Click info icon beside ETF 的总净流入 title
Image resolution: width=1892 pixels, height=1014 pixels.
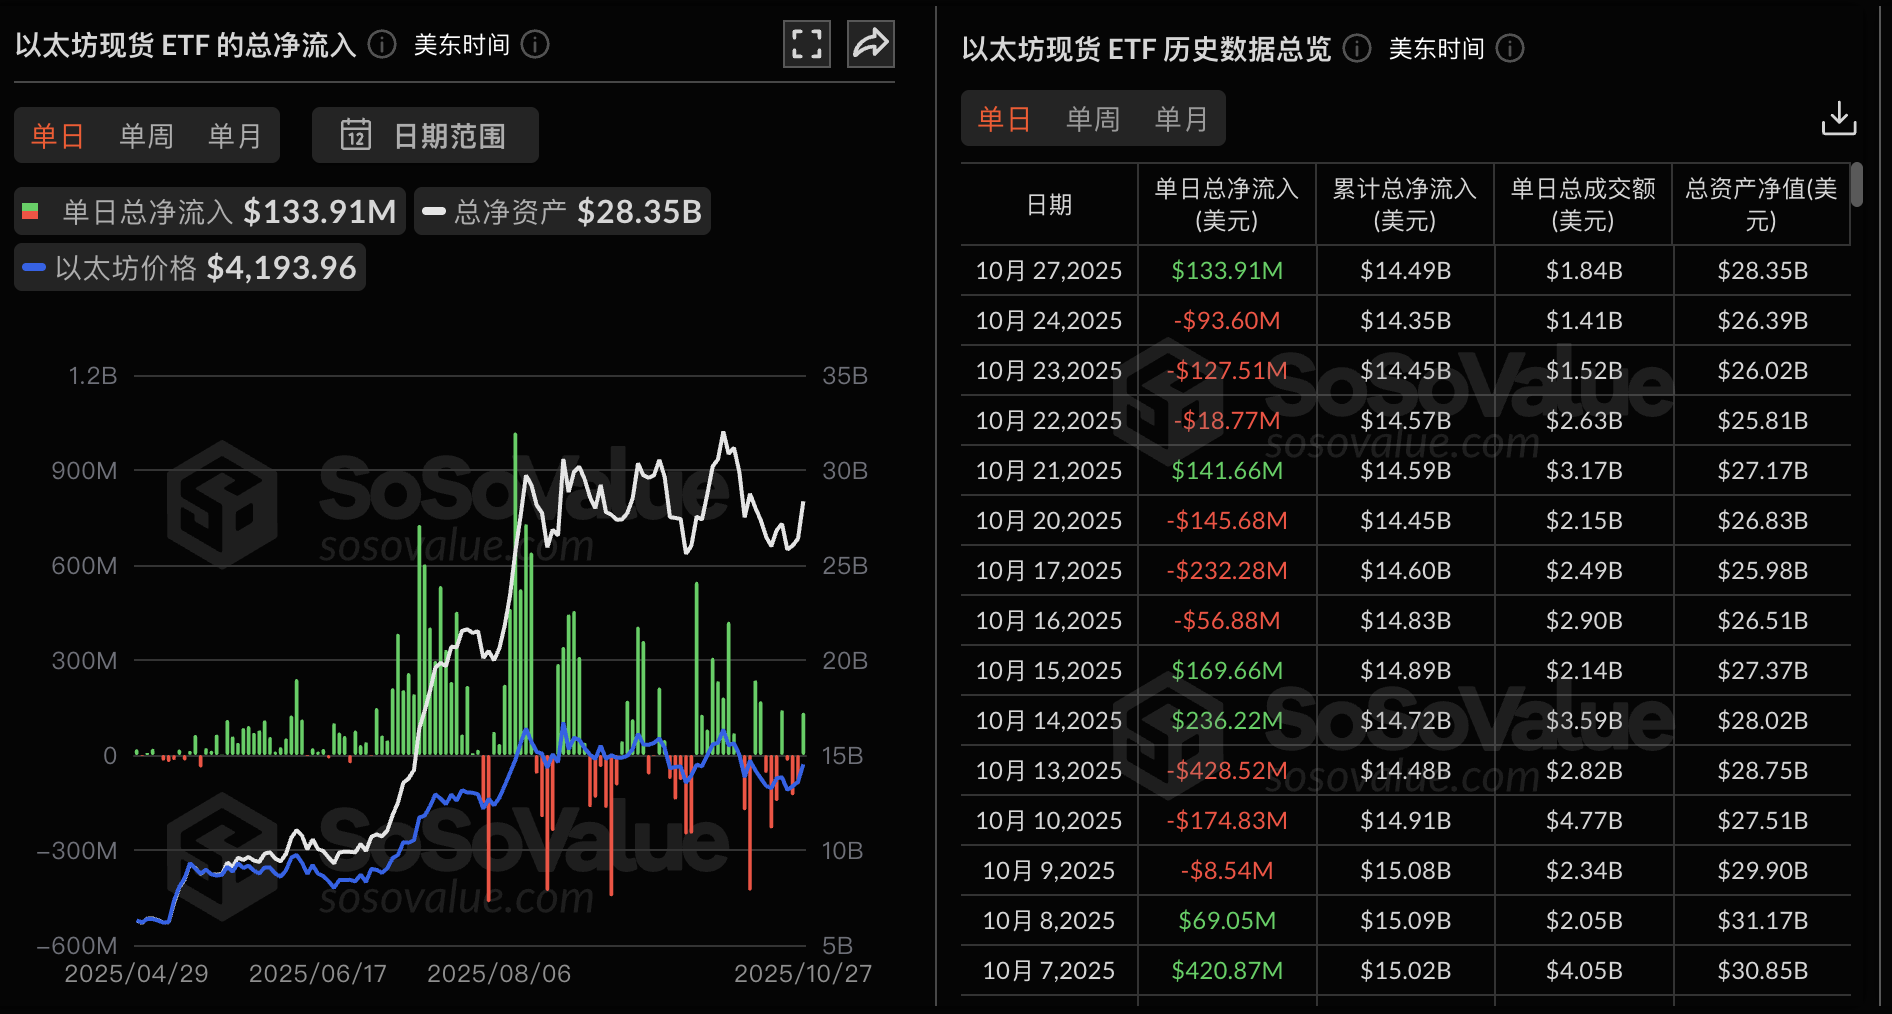[382, 45]
